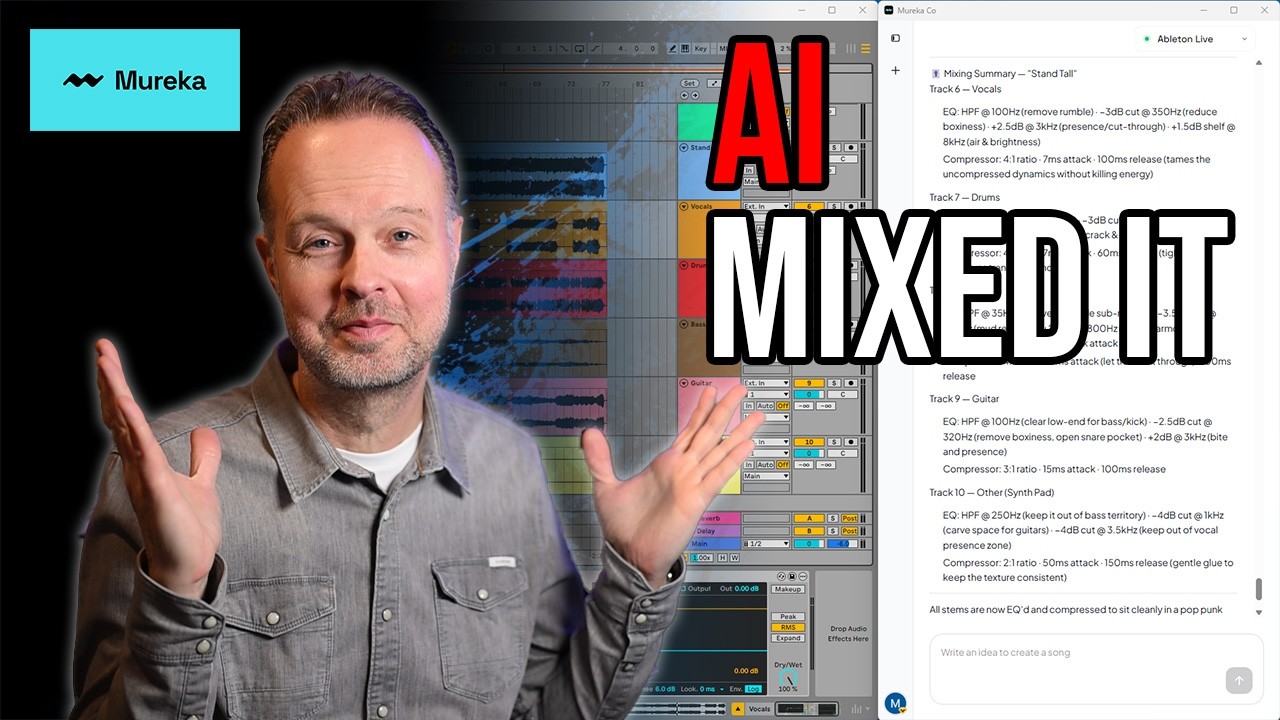This screenshot has height=720, width=1280.
Task: Open track 10 Main output dropdown
Action: [766, 476]
